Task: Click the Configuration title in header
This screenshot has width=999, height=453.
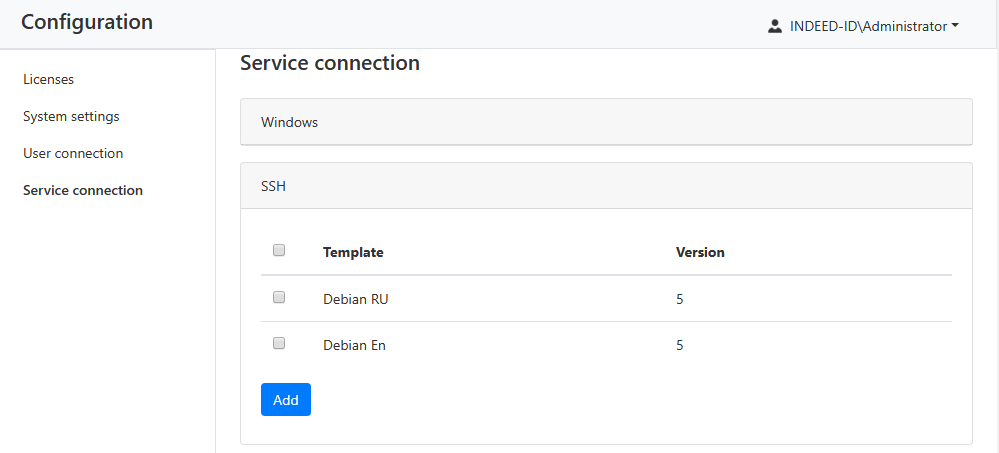Action: click(x=87, y=22)
